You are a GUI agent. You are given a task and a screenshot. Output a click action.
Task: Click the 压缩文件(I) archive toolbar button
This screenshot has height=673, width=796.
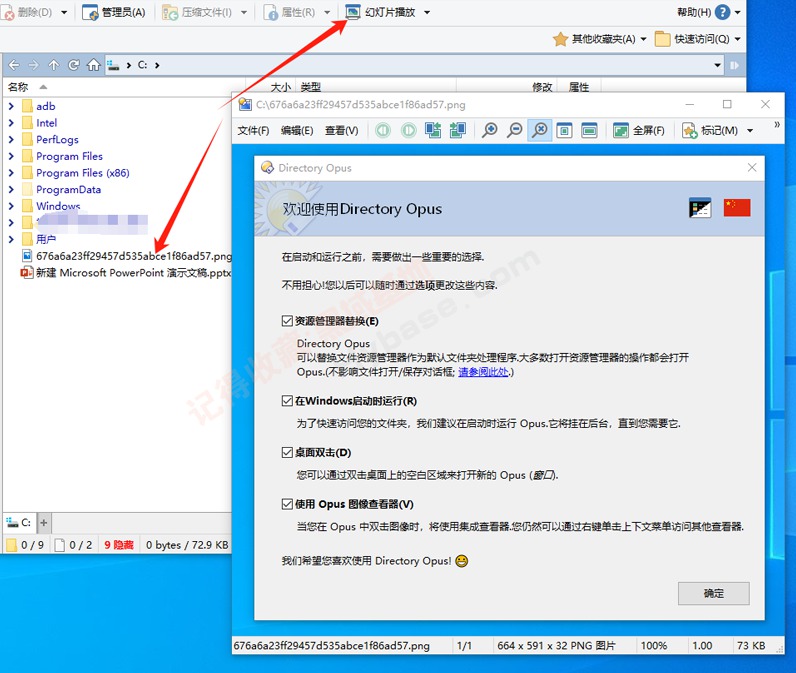click(197, 12)
